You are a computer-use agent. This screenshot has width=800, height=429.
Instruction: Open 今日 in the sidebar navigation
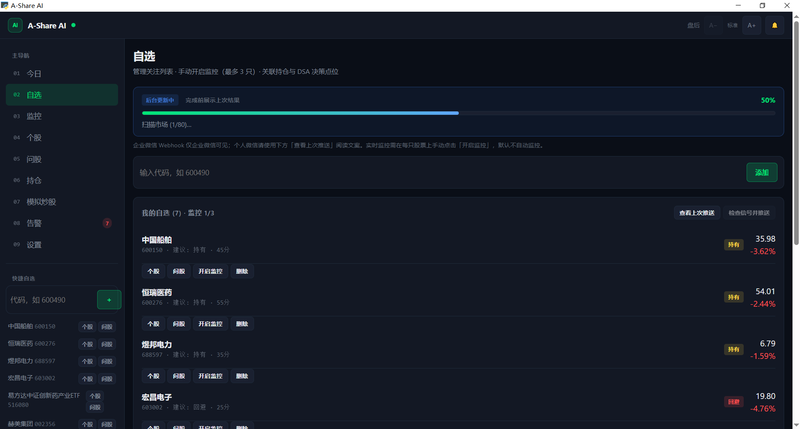pos(62,73)
